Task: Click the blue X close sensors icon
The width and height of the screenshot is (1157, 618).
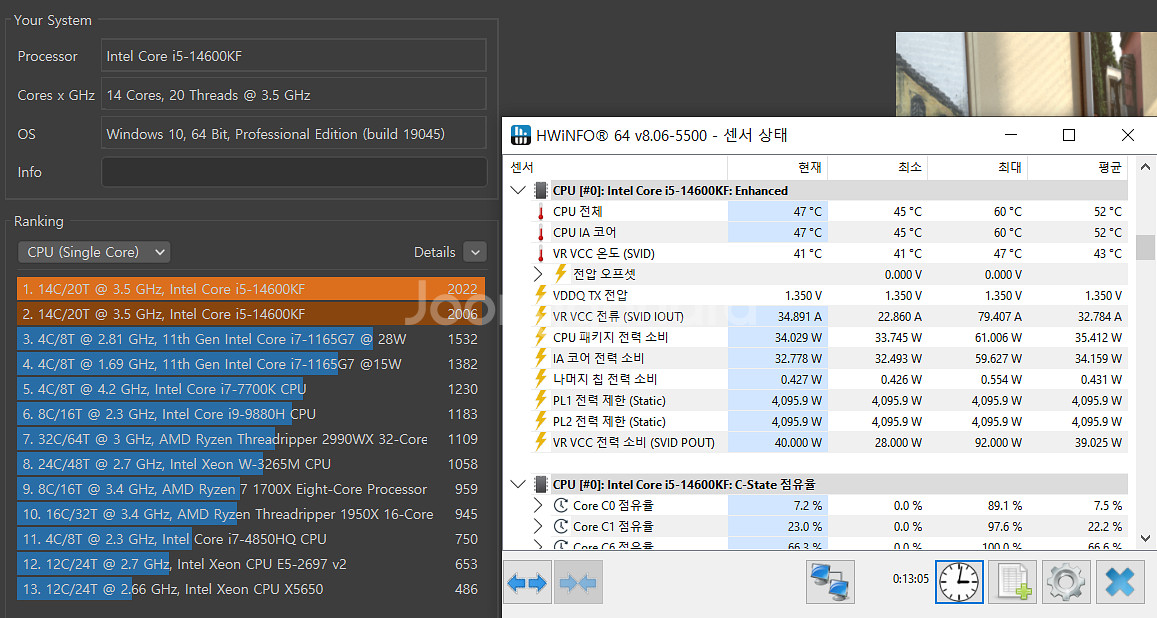Action: [1120, 583]
